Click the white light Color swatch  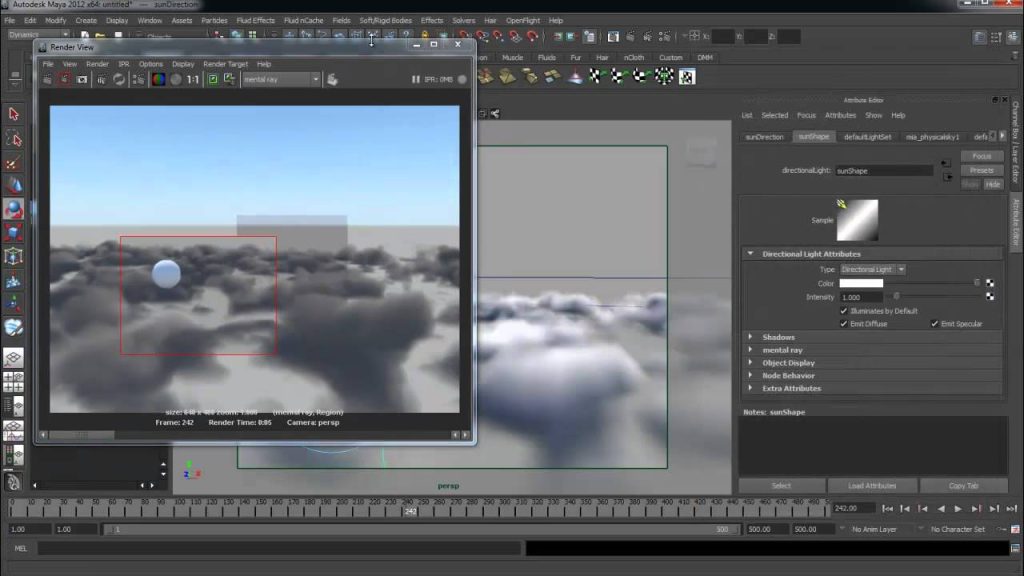pyautogui.click(x=861, y=283)
